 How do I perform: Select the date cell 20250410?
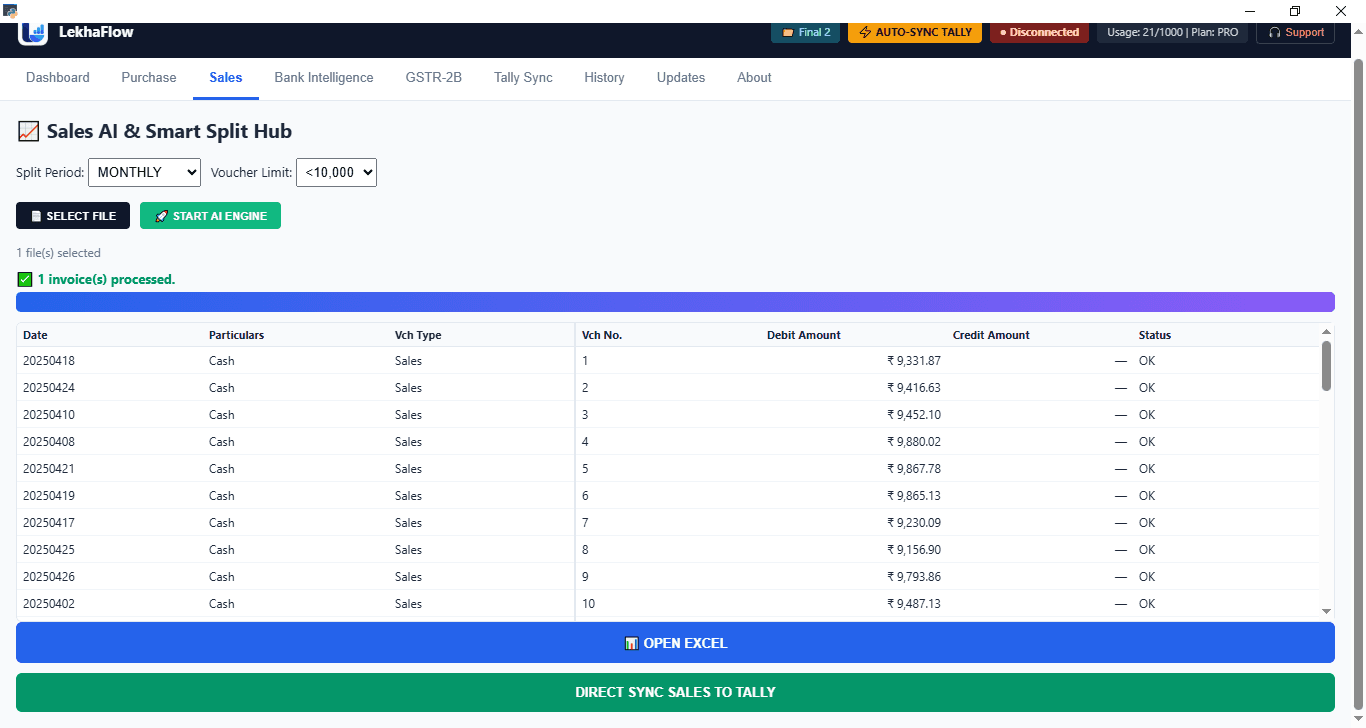[49, 415]
